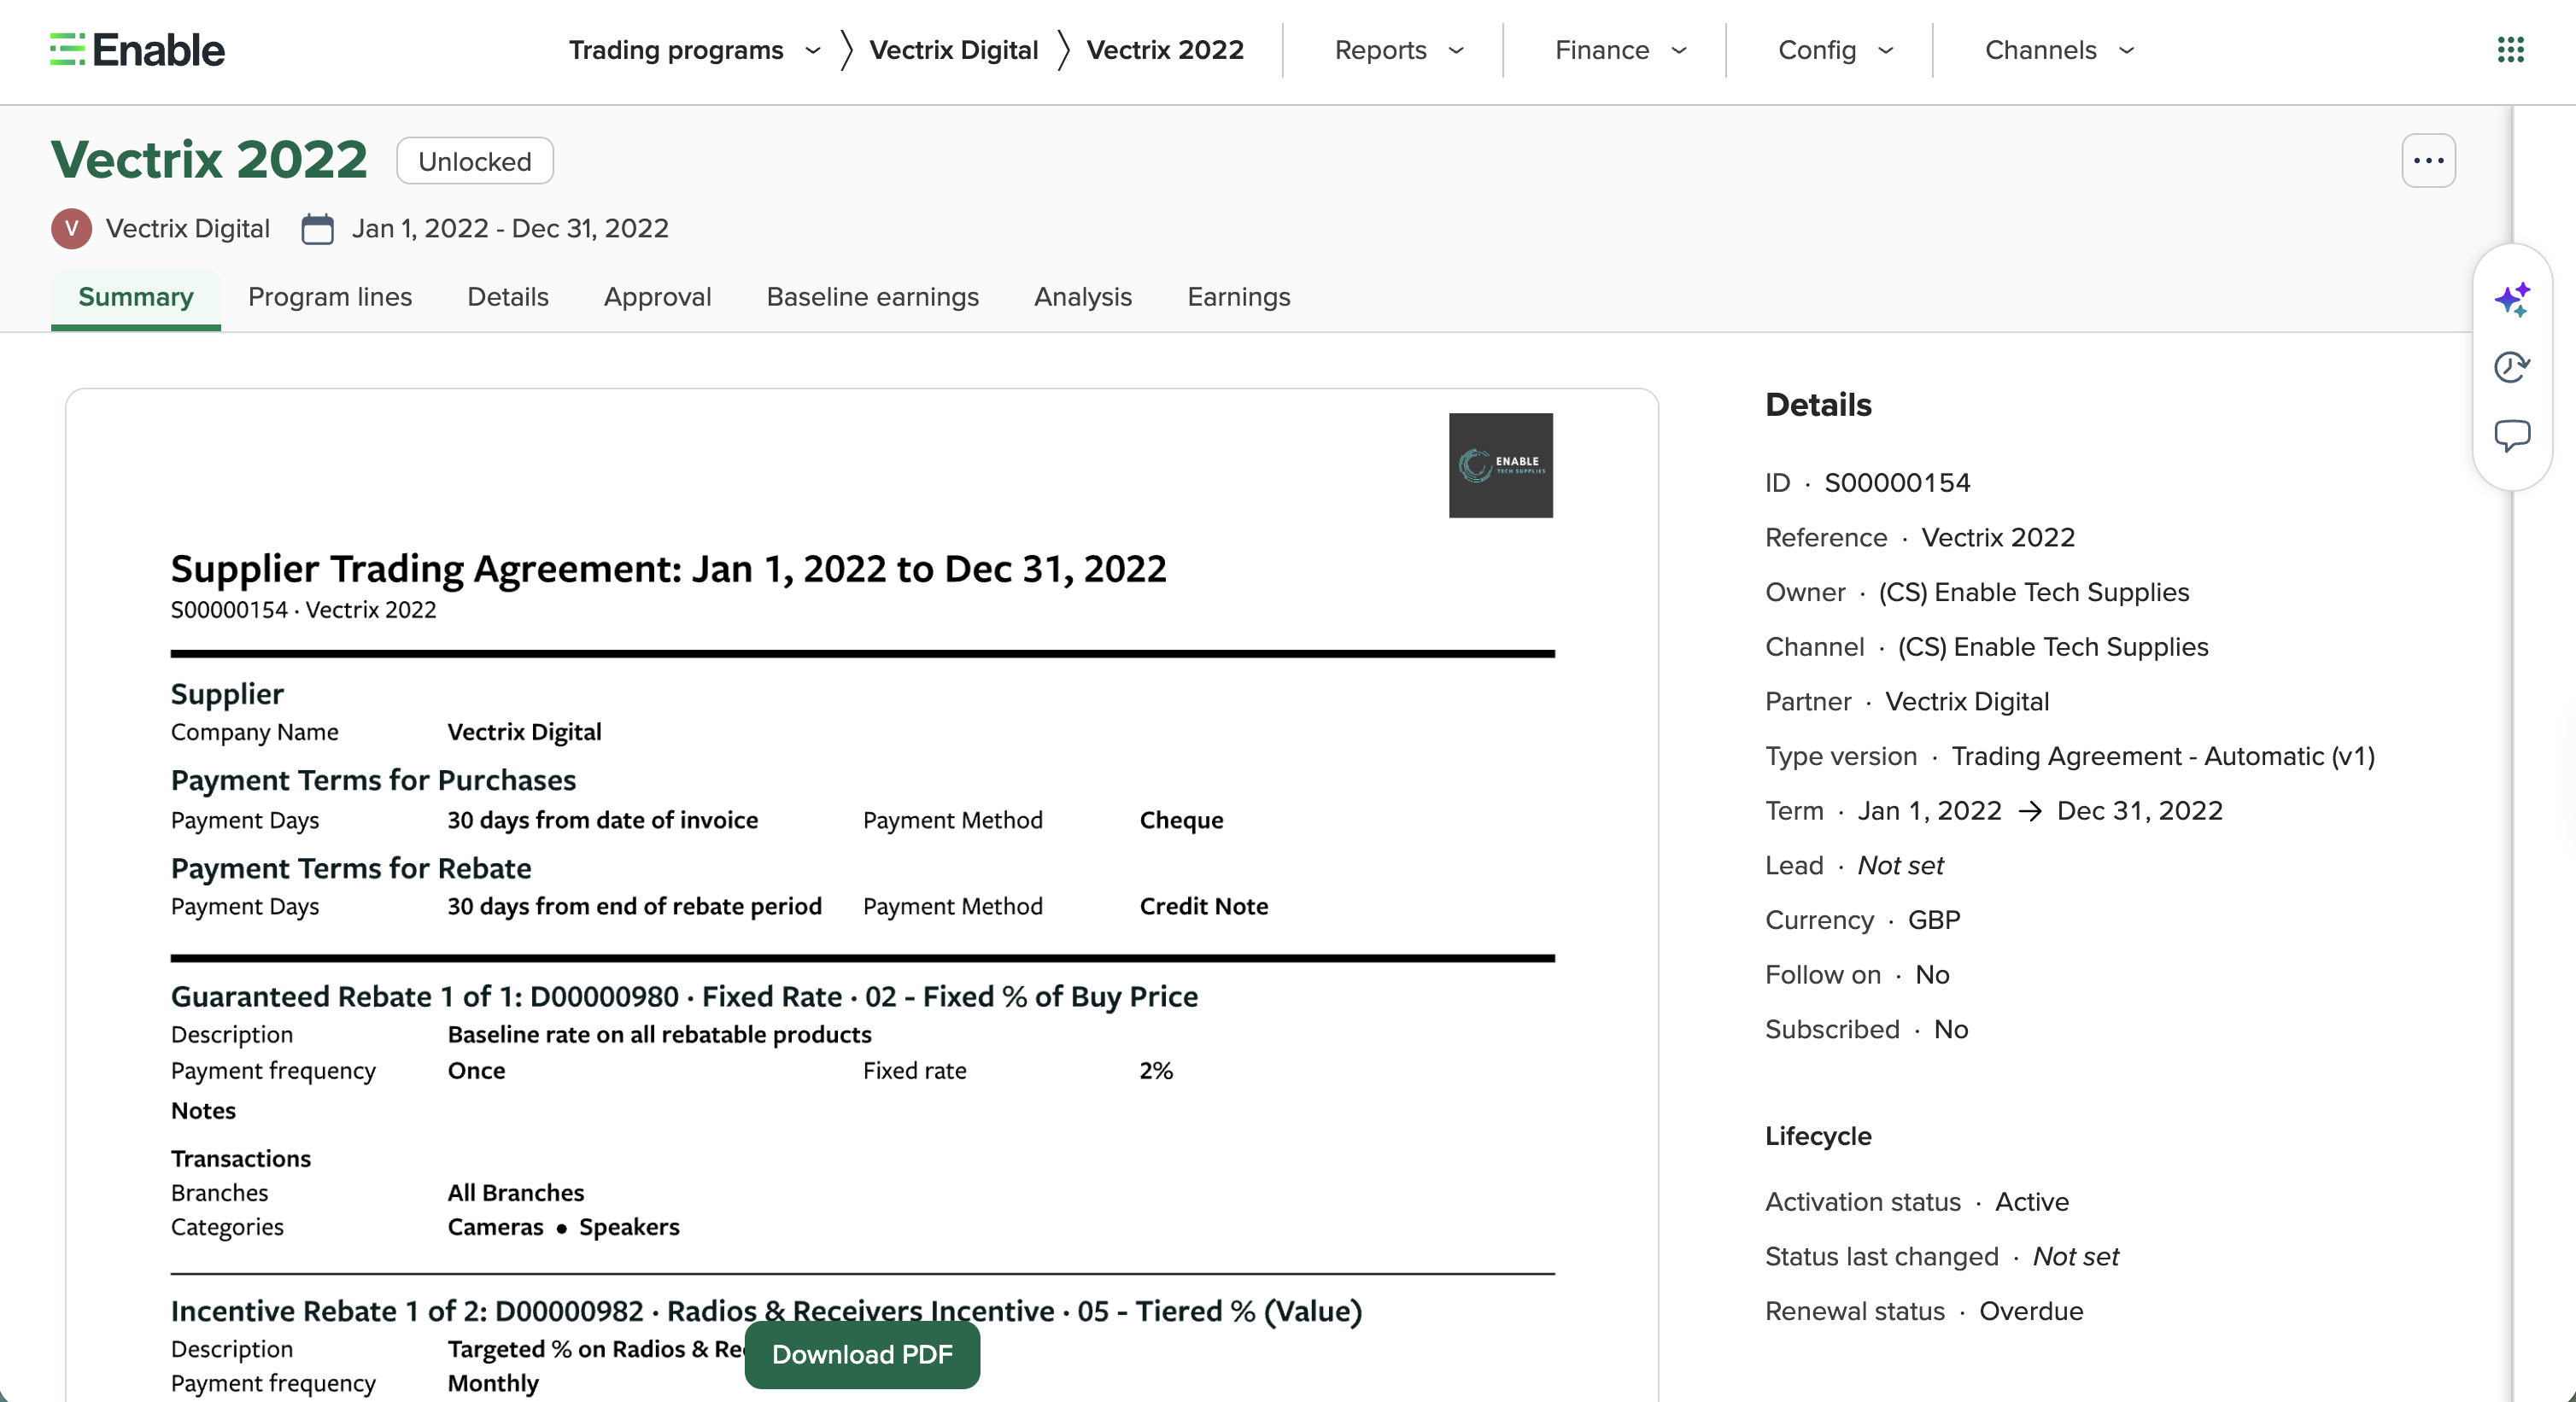Viewport: 2576px width, 1402px height.
Task: Expand the Reports menu
Action: (1399, 50)
